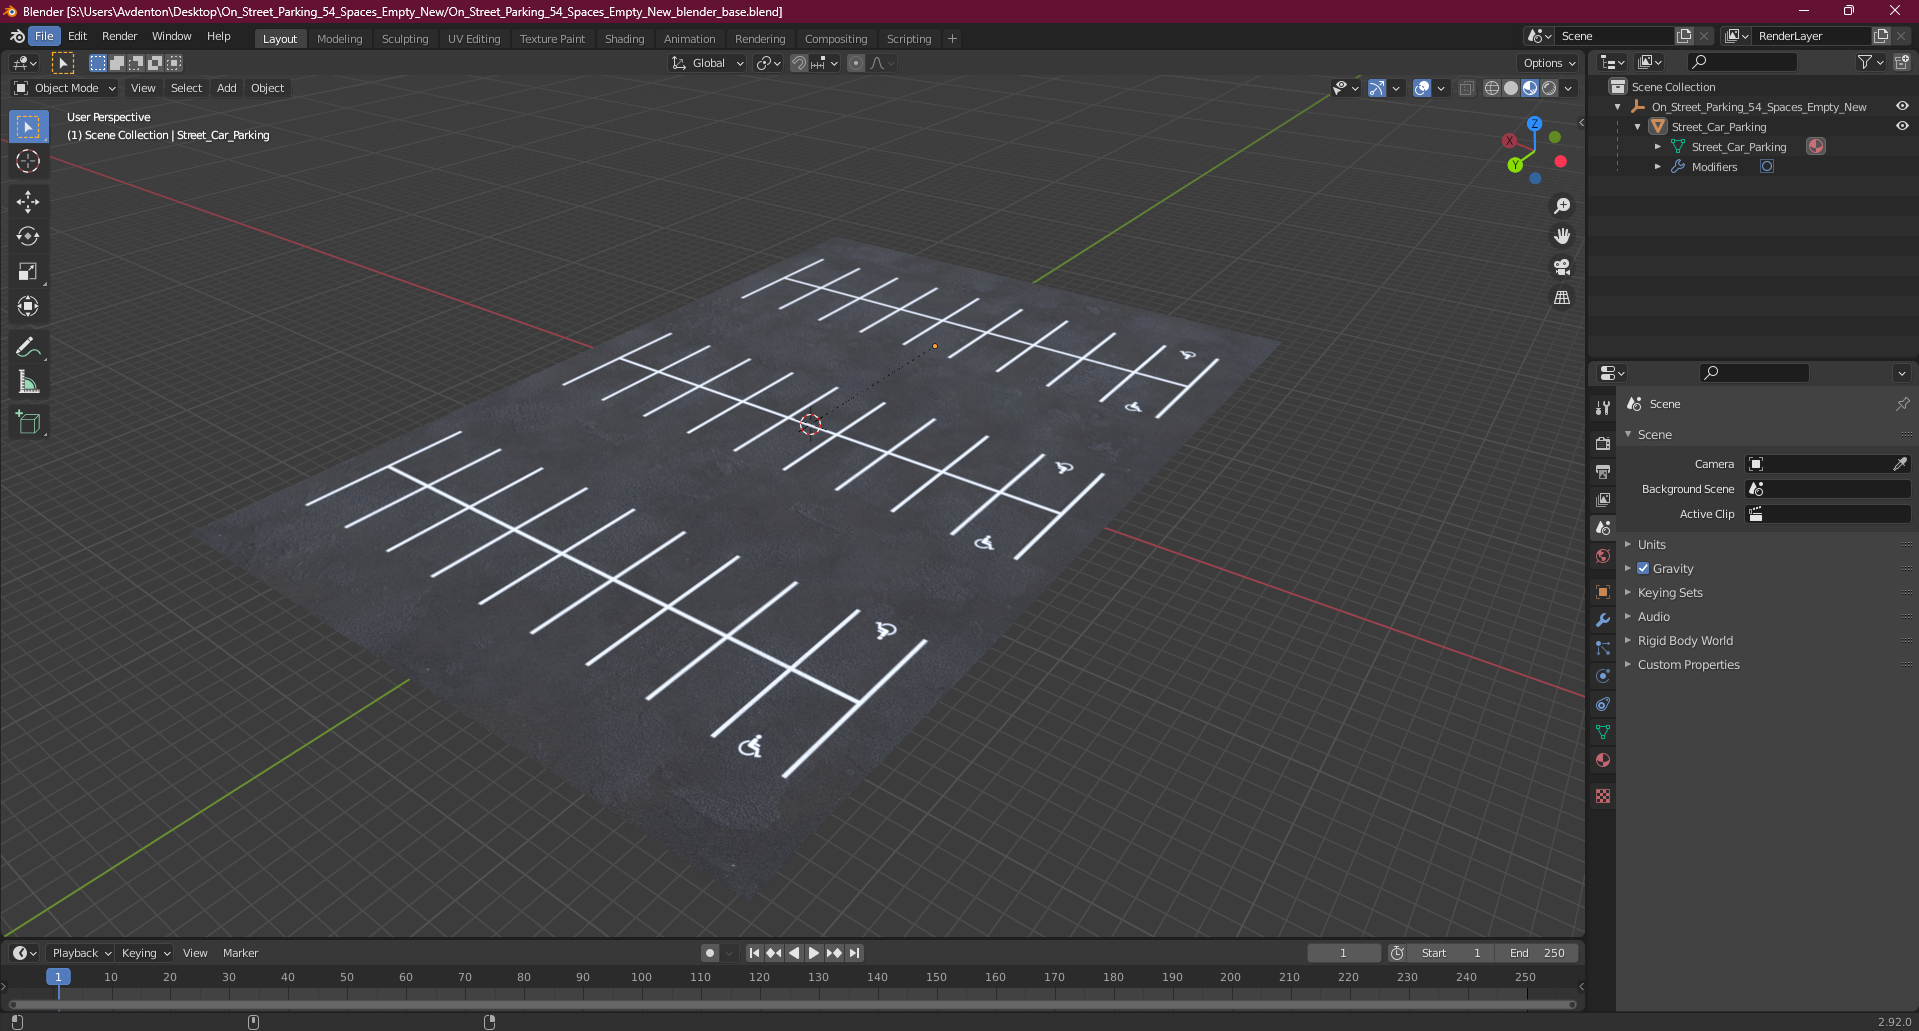Select the Measure tool
The height and width of the screenshot is (1031, 1919).
28,382
